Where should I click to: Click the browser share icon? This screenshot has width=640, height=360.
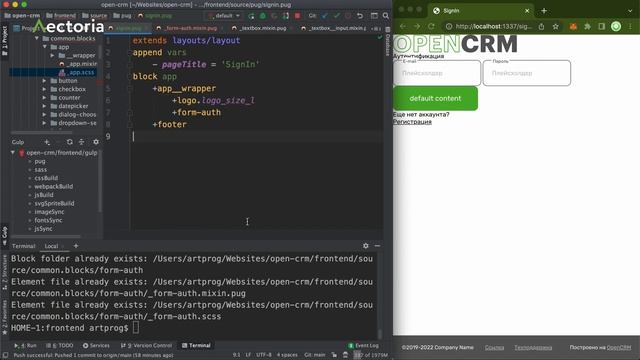tap(541, 27)
